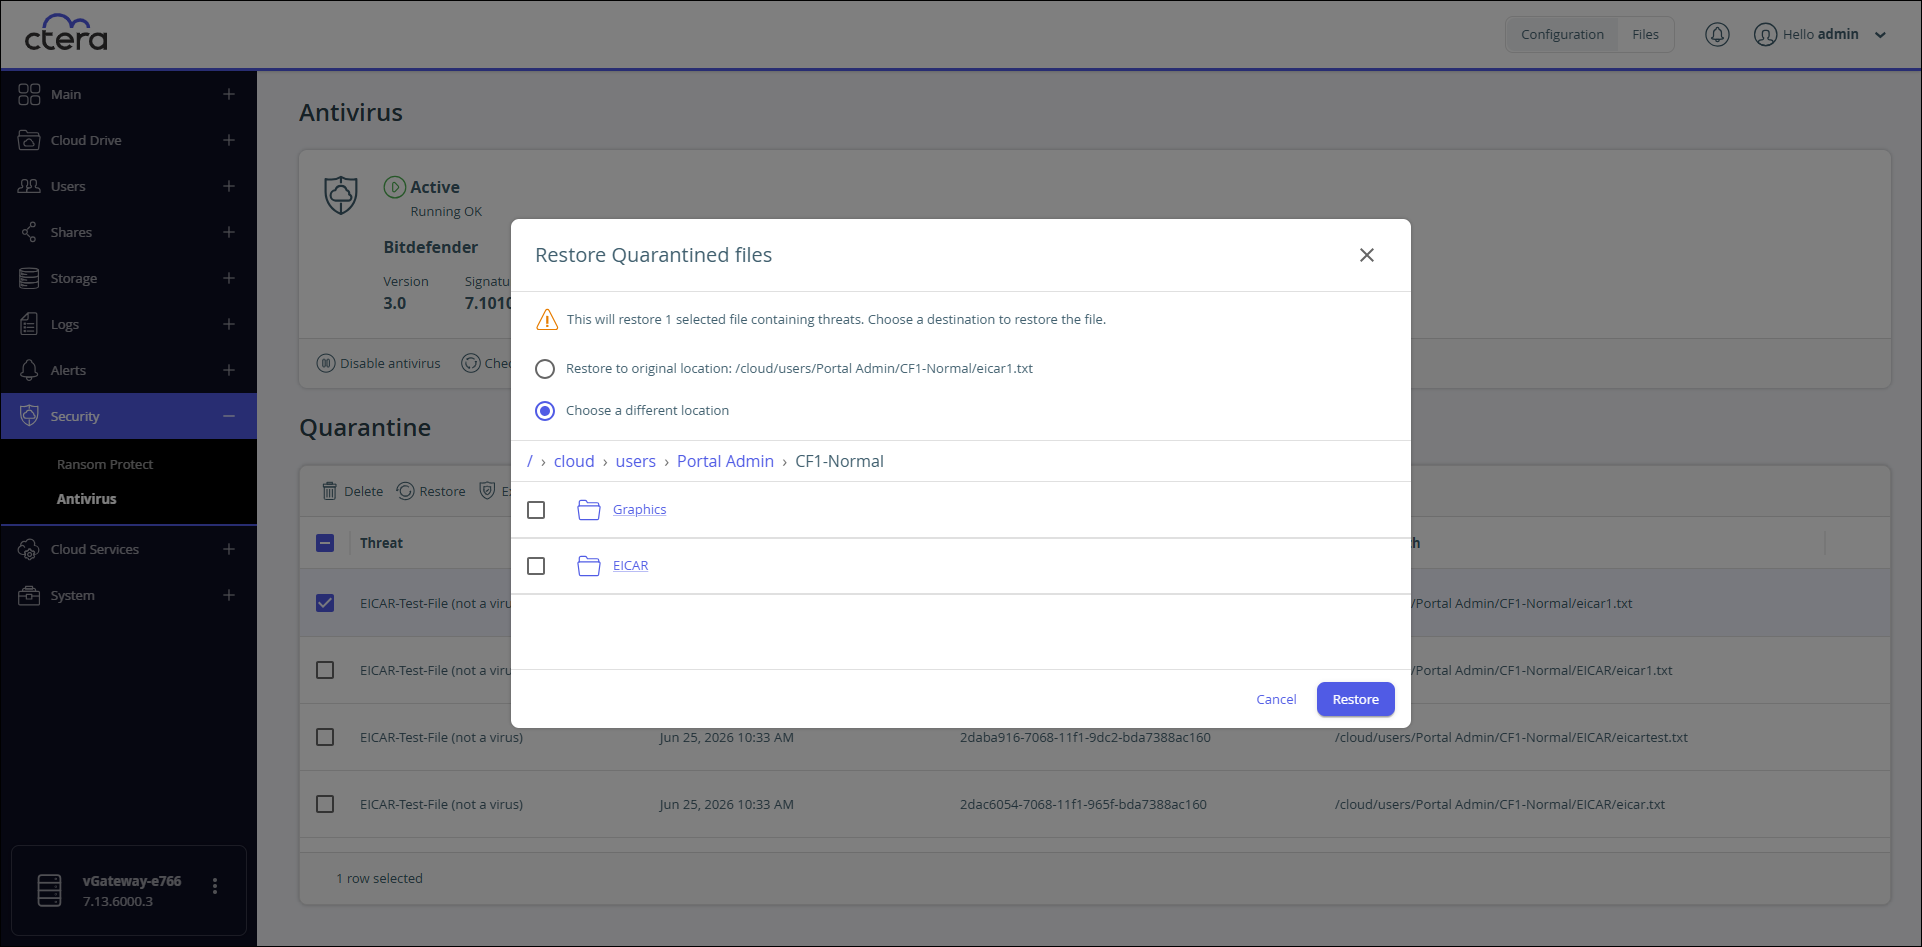1922x947 pixels.
Task: Click the Graphics folder icon
Action: pos(589,510)
